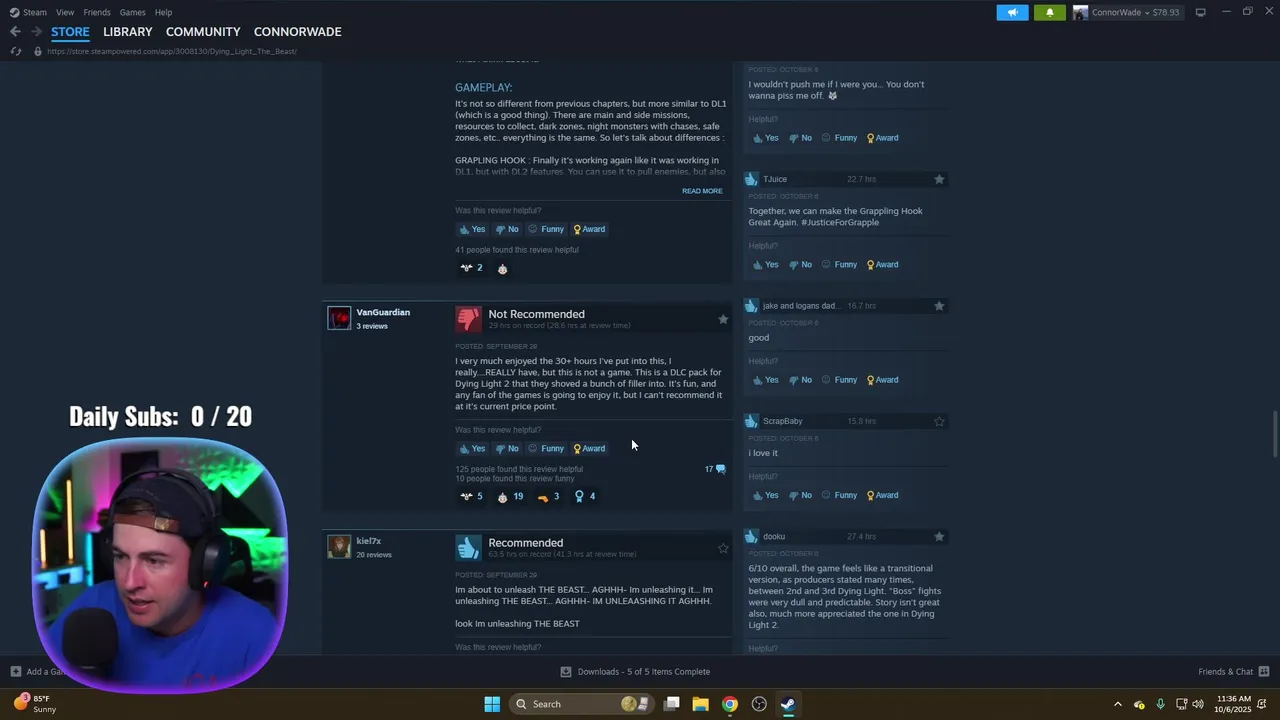Click the star icon beside ScrapBaby

tap(939, 421)
